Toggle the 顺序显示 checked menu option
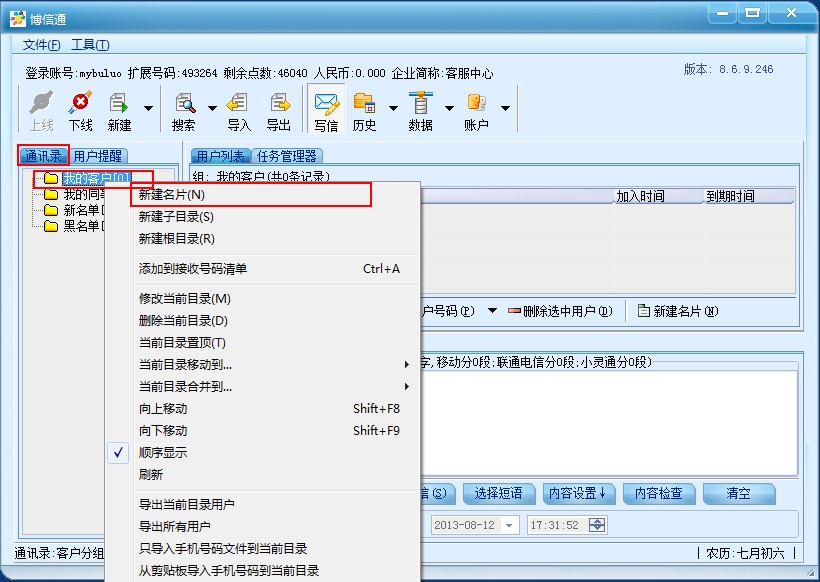This screenshot has width=820, height=582. point(162,453)
